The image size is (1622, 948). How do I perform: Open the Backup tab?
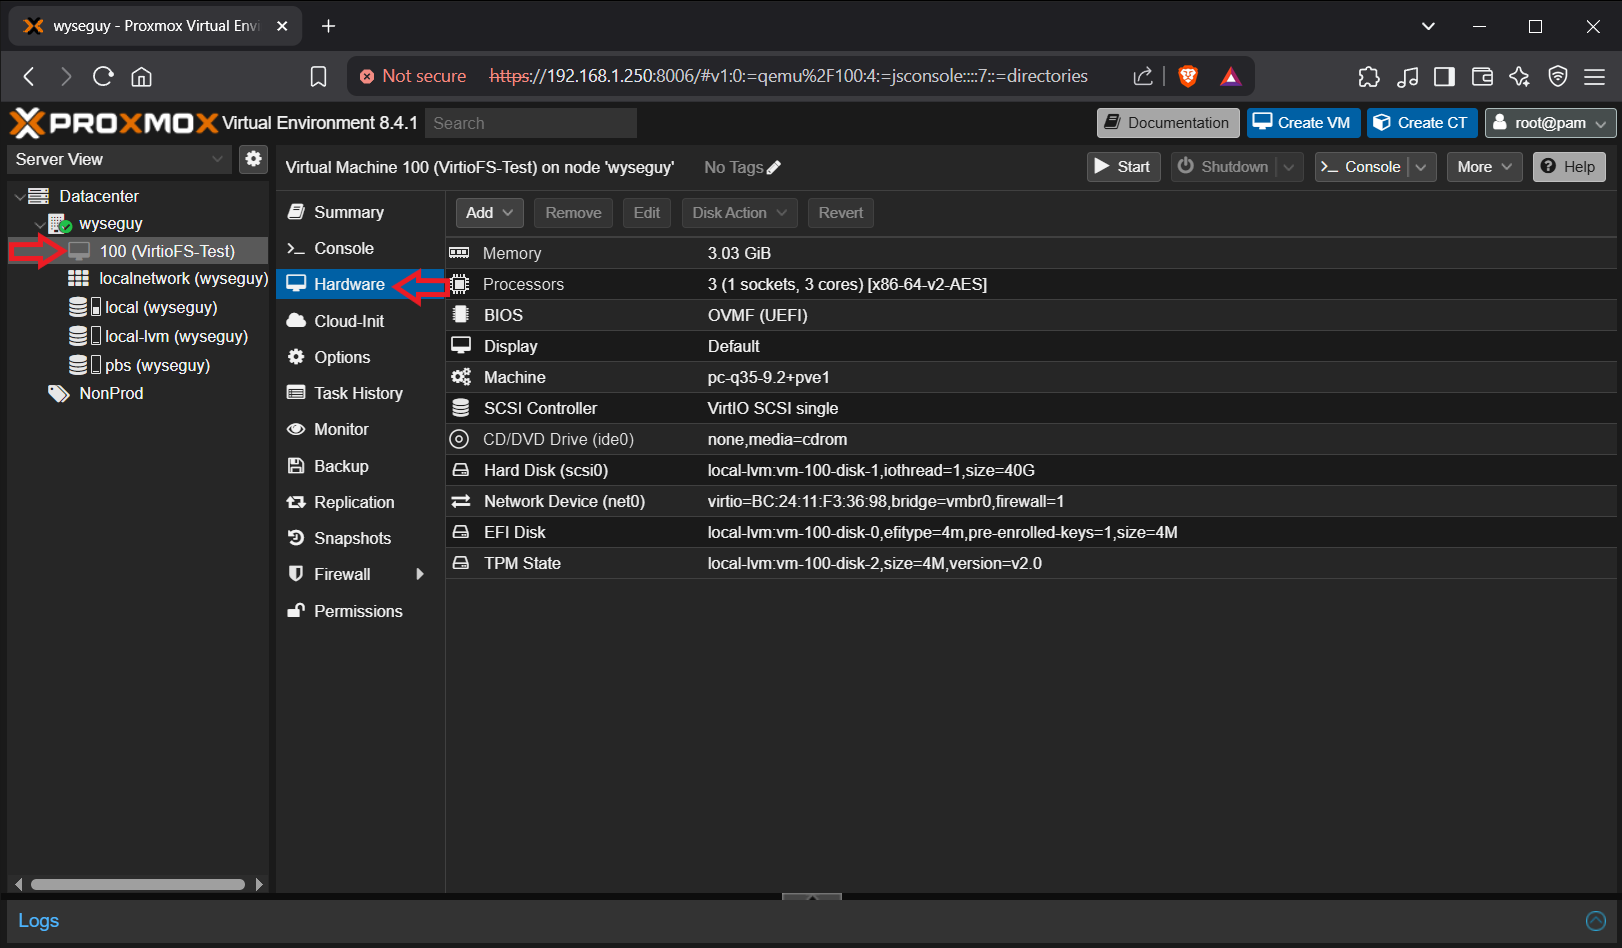(360, 466)
